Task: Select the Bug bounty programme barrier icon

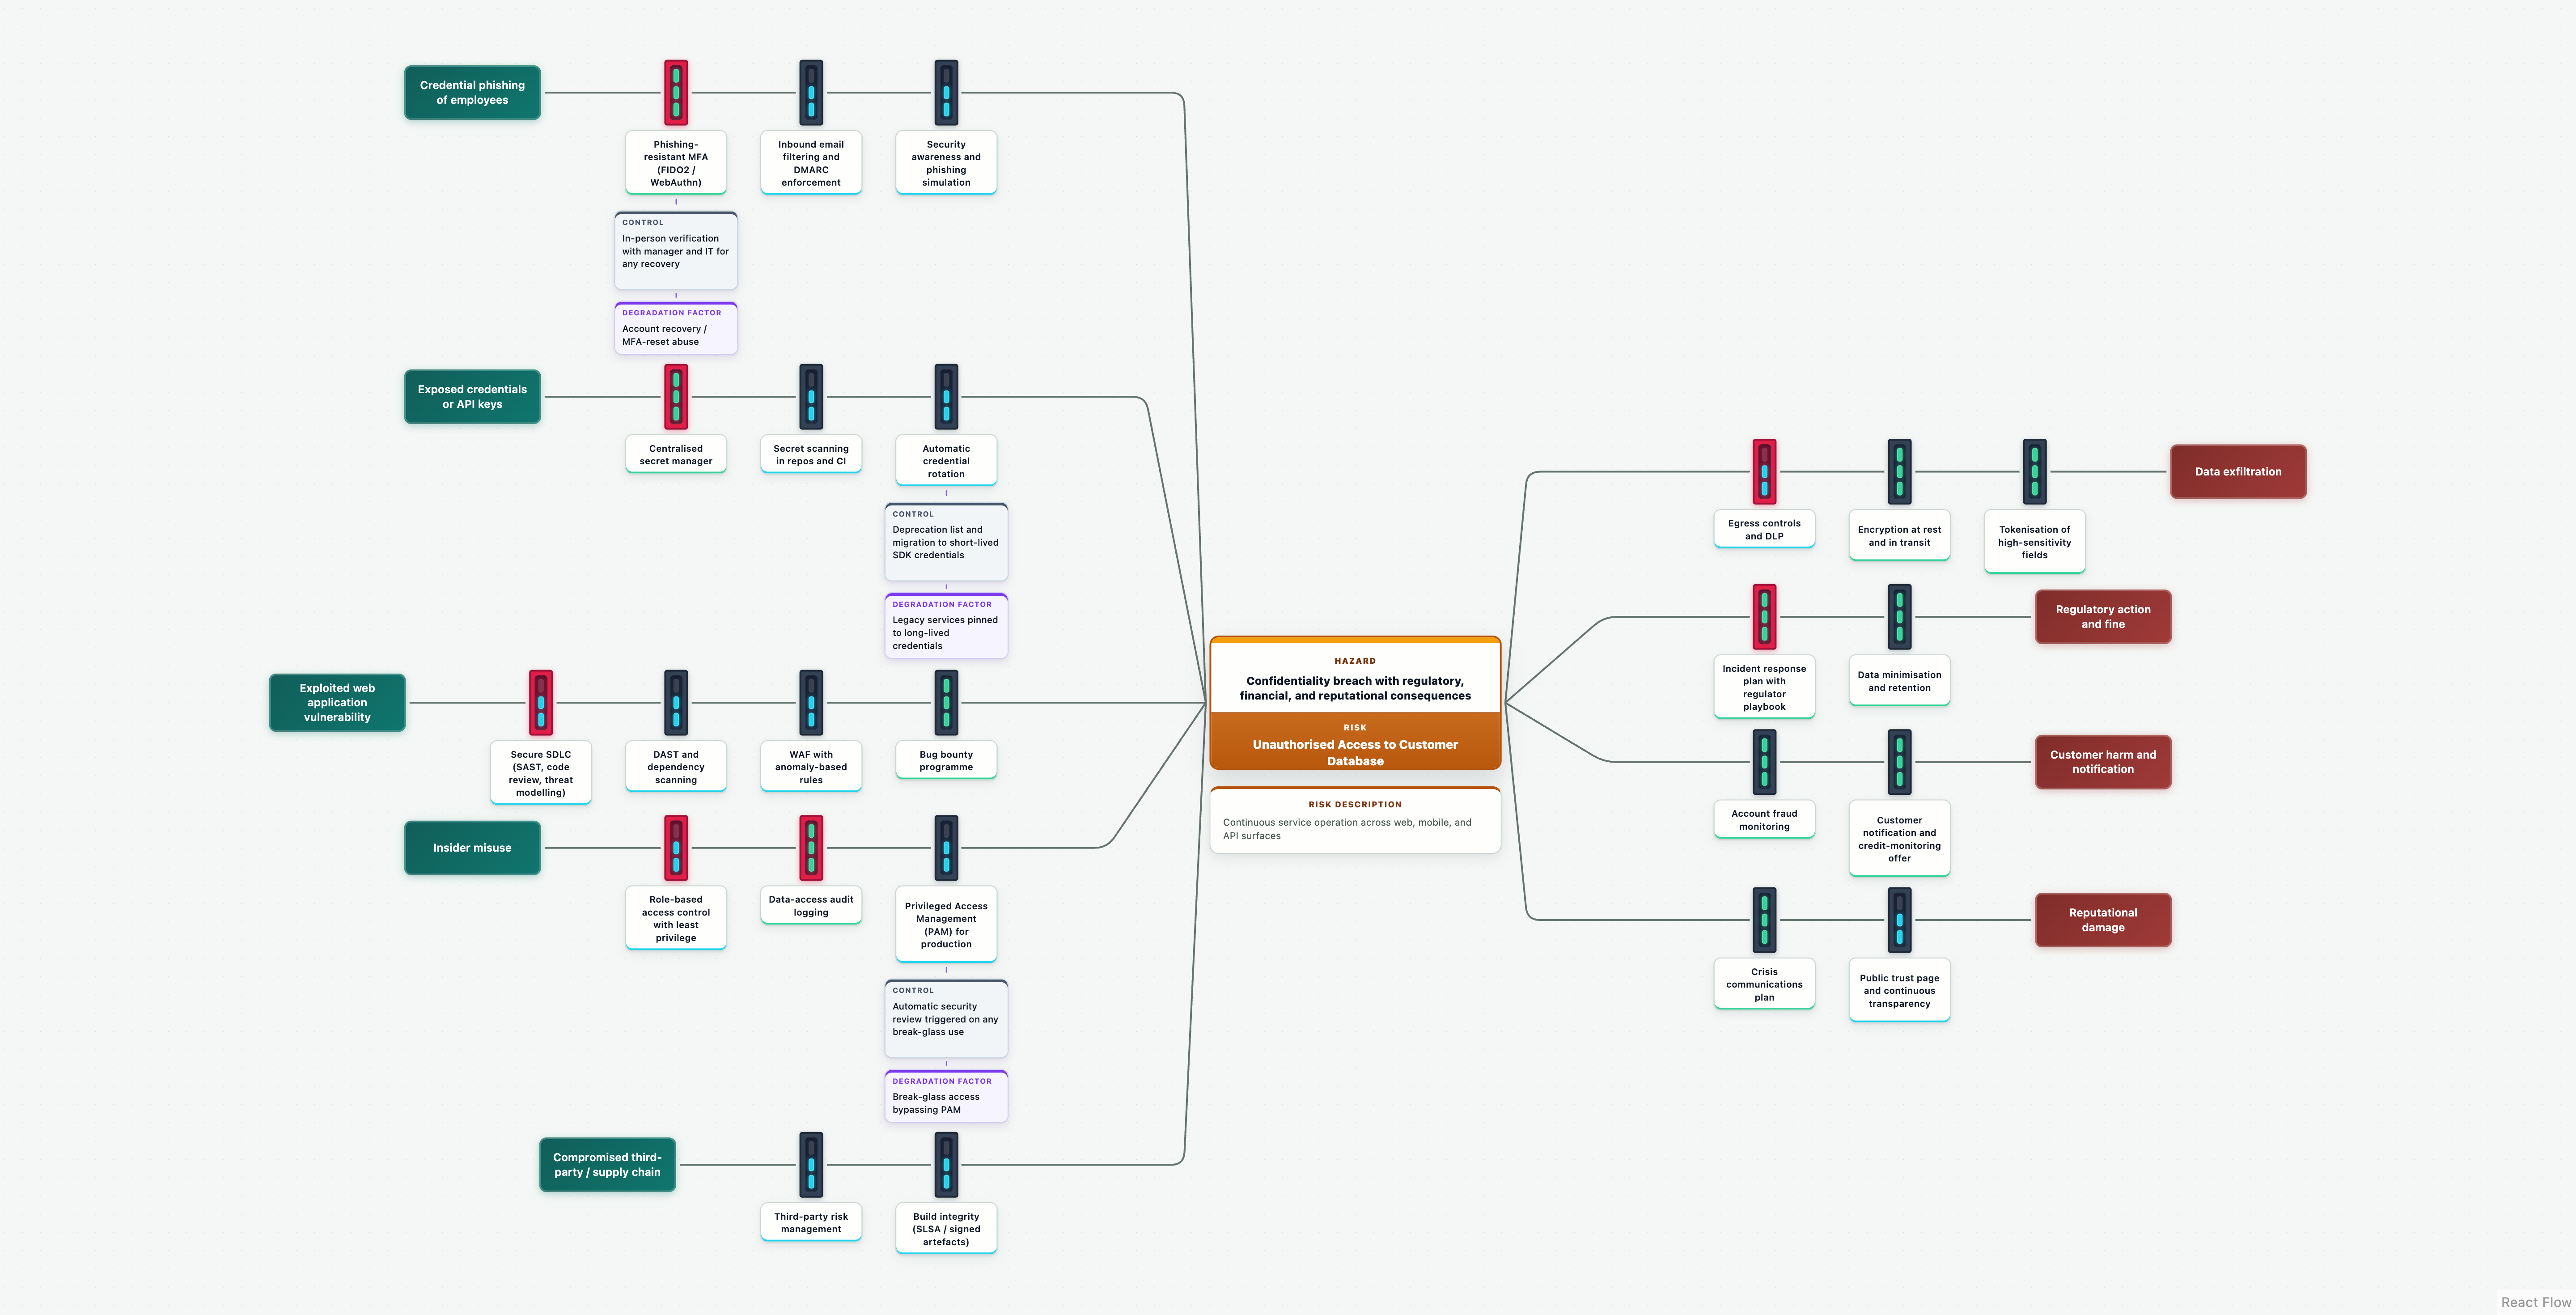Action: tap(946, 703)
